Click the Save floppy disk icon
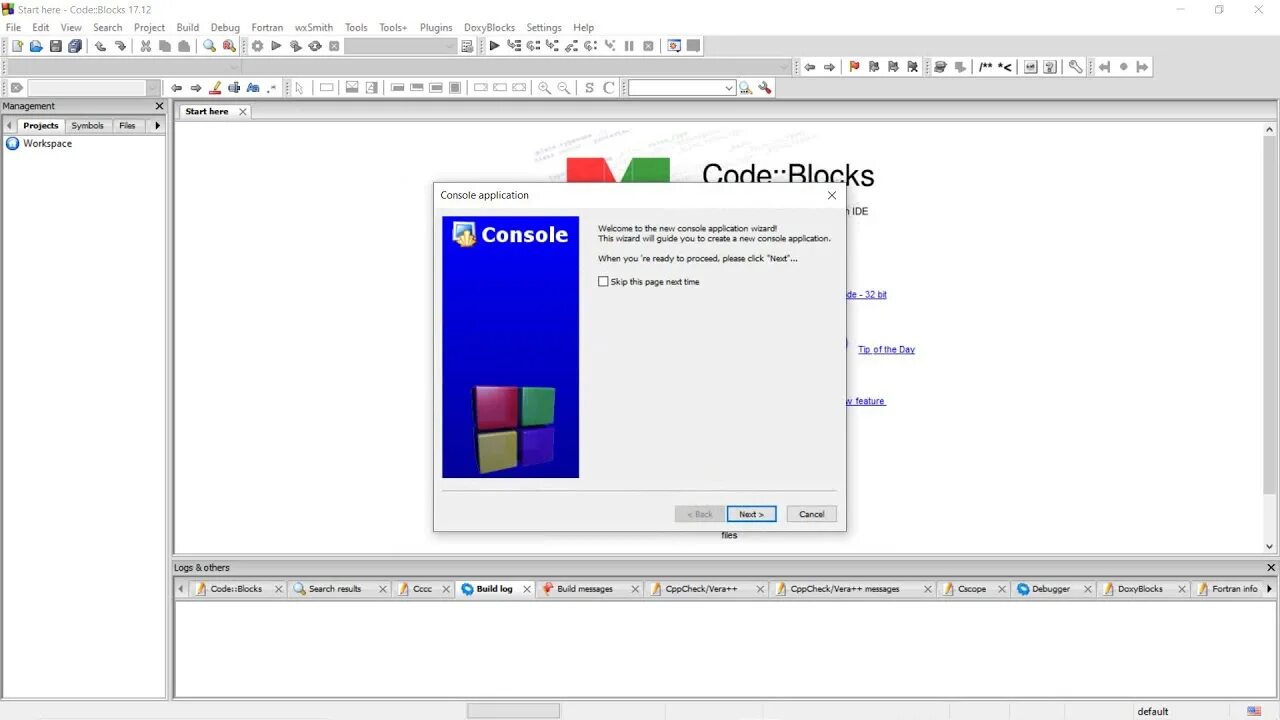The image size is (1280, 720). click(56, 46)
